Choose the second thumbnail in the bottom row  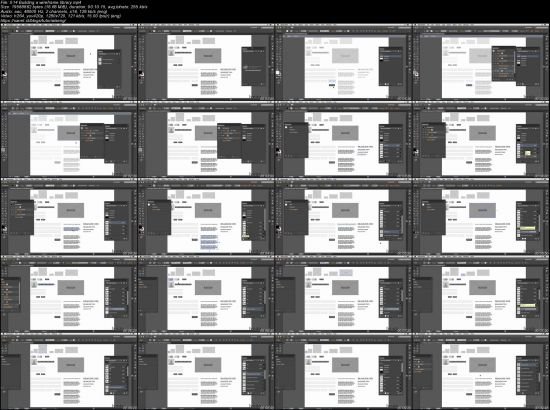[206, 371]
